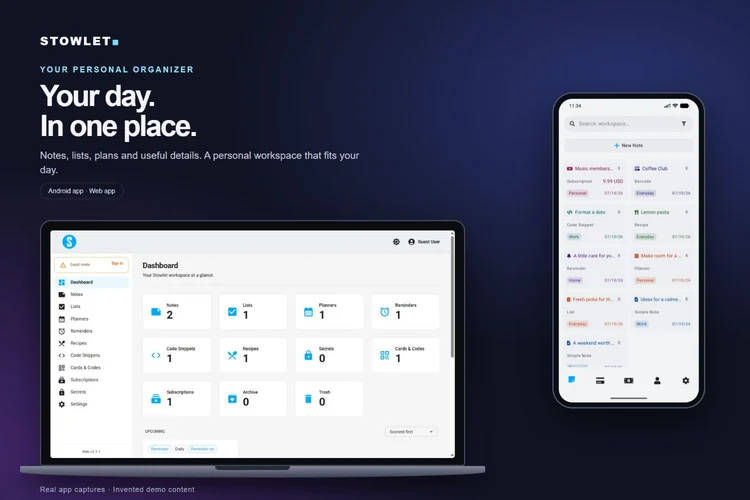Click the Secrets card padlock icon

click(309, 356)
